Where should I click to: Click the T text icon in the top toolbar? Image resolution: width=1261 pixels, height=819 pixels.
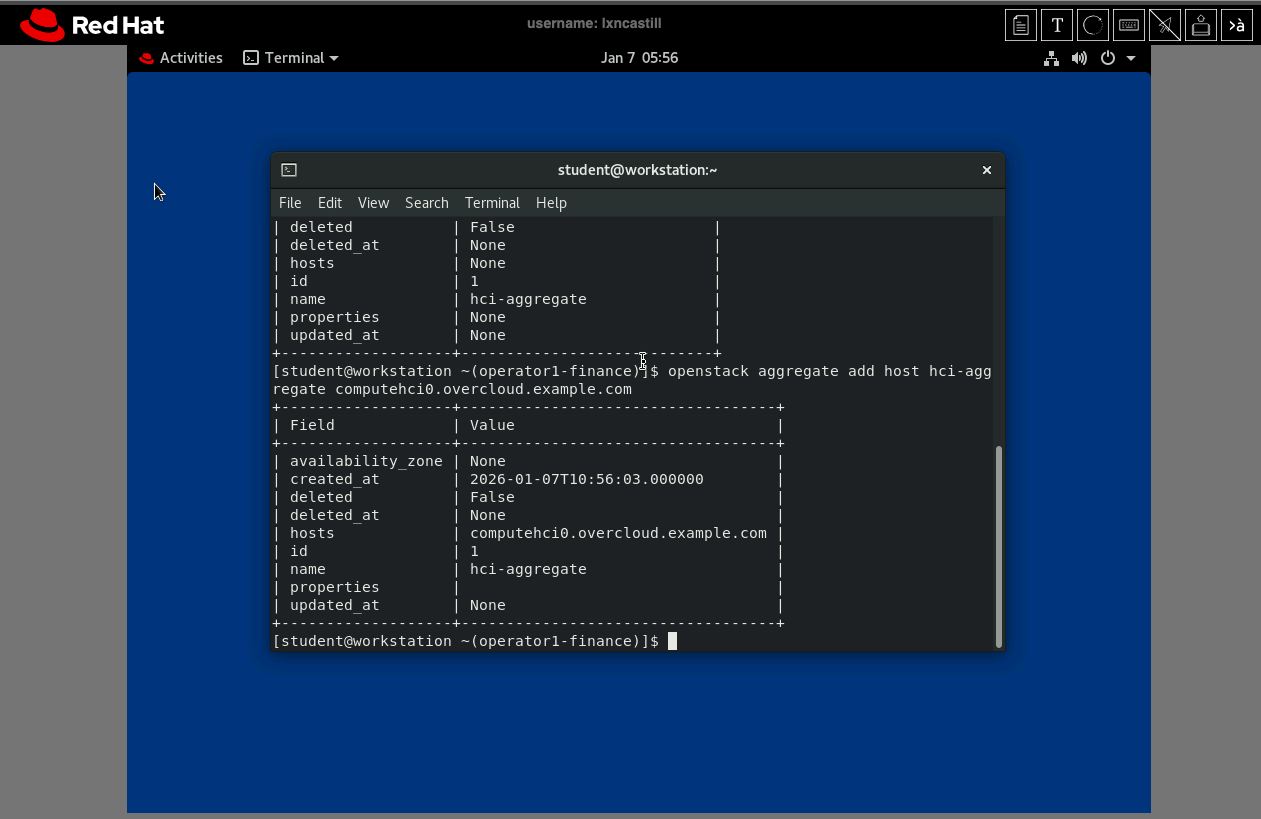[x=1056, y=25]
